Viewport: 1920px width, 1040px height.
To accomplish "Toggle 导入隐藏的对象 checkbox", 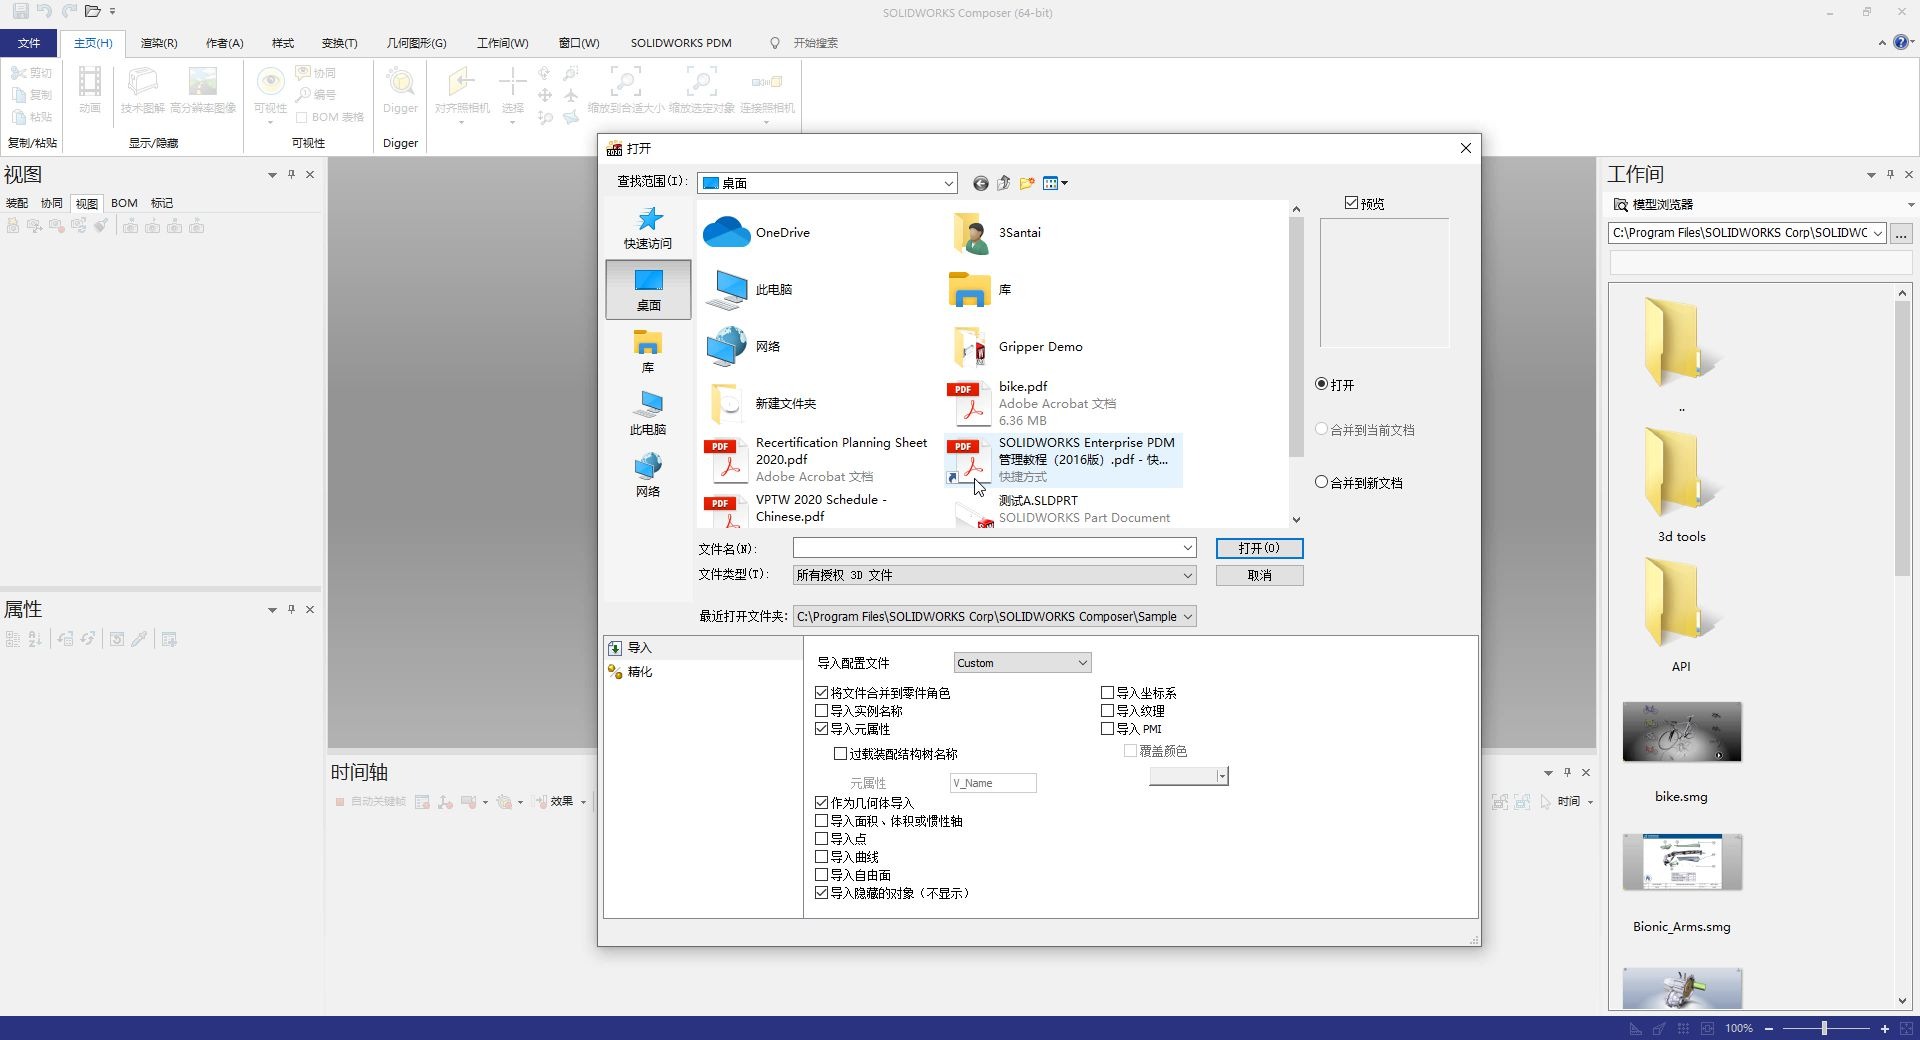I will tap(822, 893).
